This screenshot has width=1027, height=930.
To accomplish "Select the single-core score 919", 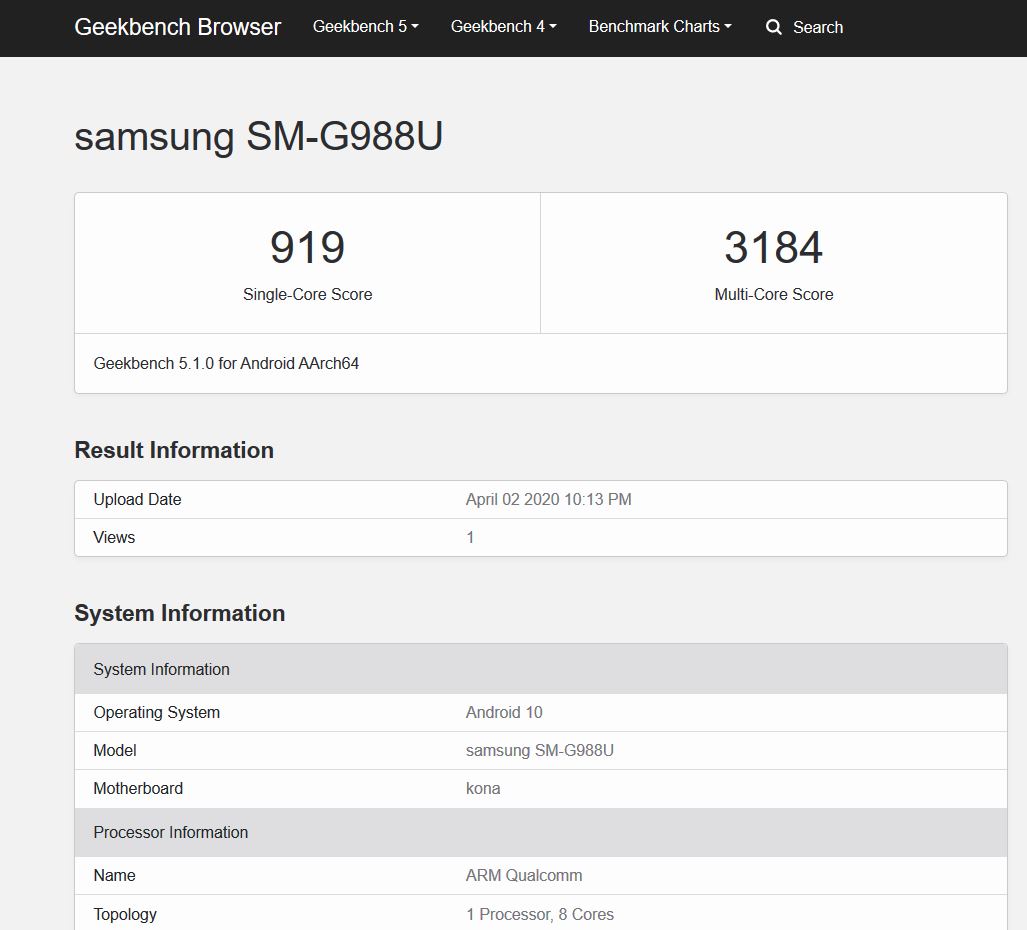I will tap(307, 248).
